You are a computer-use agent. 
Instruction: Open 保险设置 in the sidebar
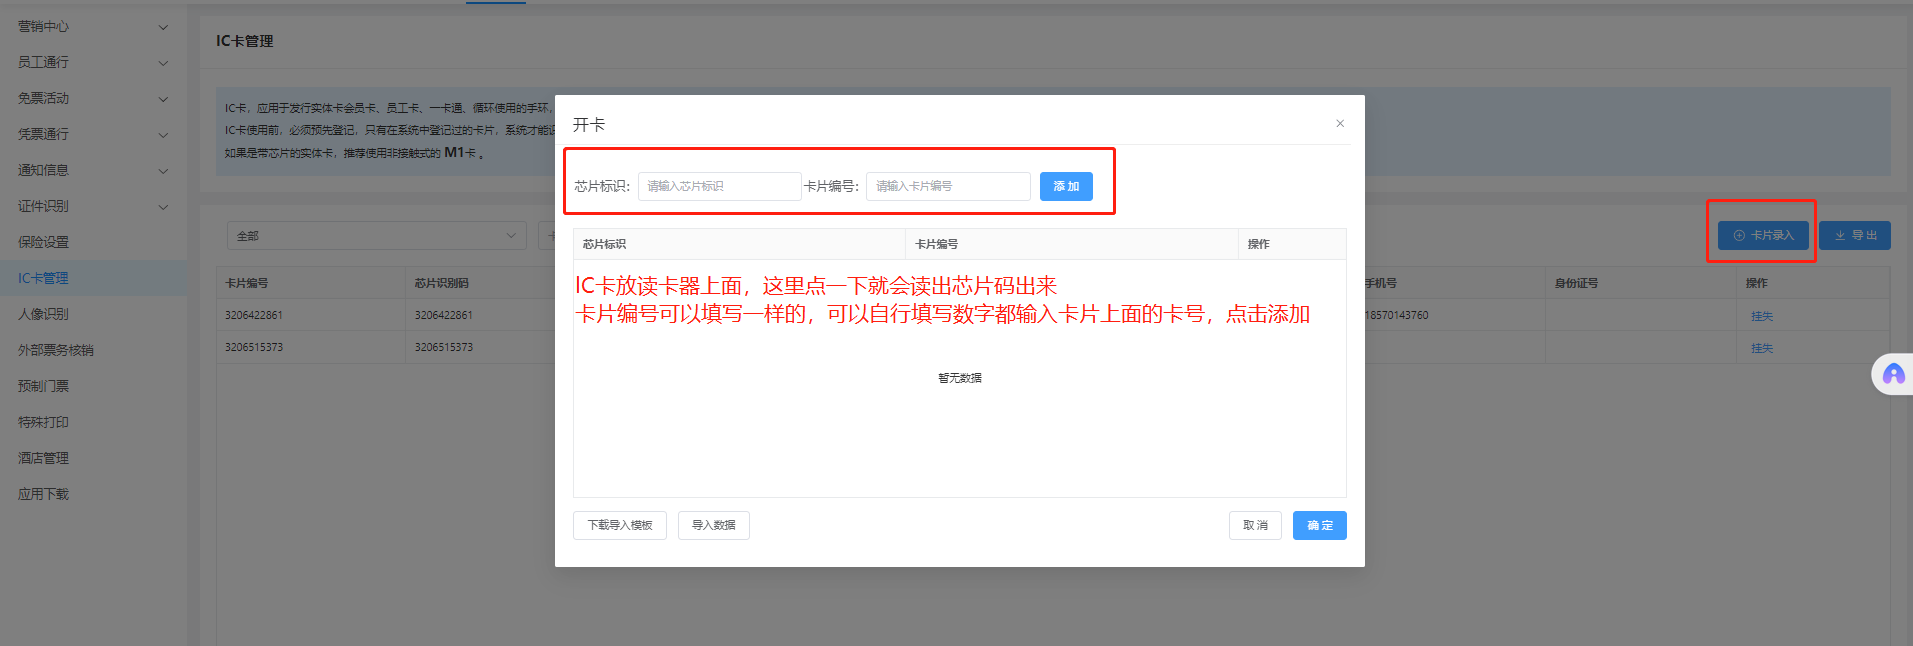pos(44,243)
